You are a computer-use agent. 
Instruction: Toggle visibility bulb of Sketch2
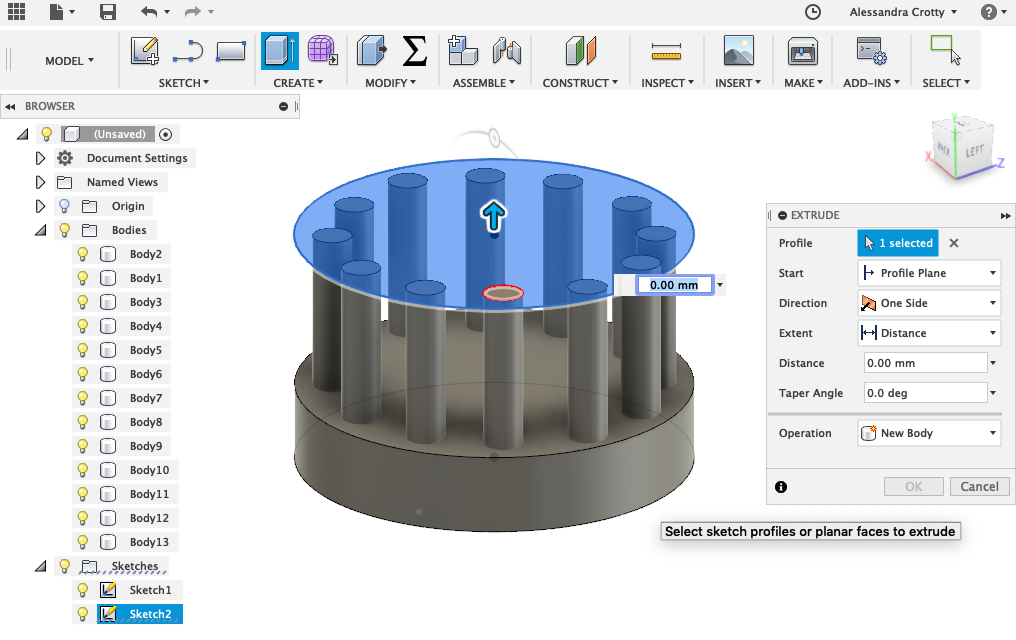coord(82,613)
